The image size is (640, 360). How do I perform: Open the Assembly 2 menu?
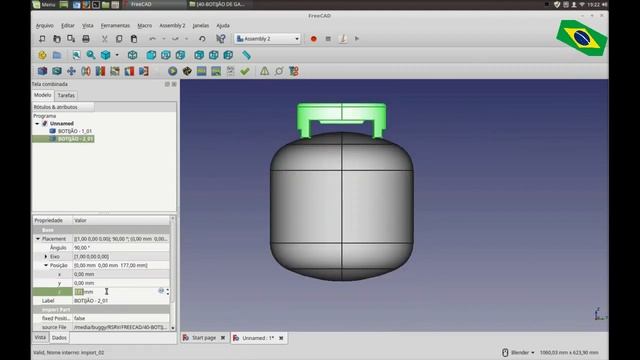point(172,25)
